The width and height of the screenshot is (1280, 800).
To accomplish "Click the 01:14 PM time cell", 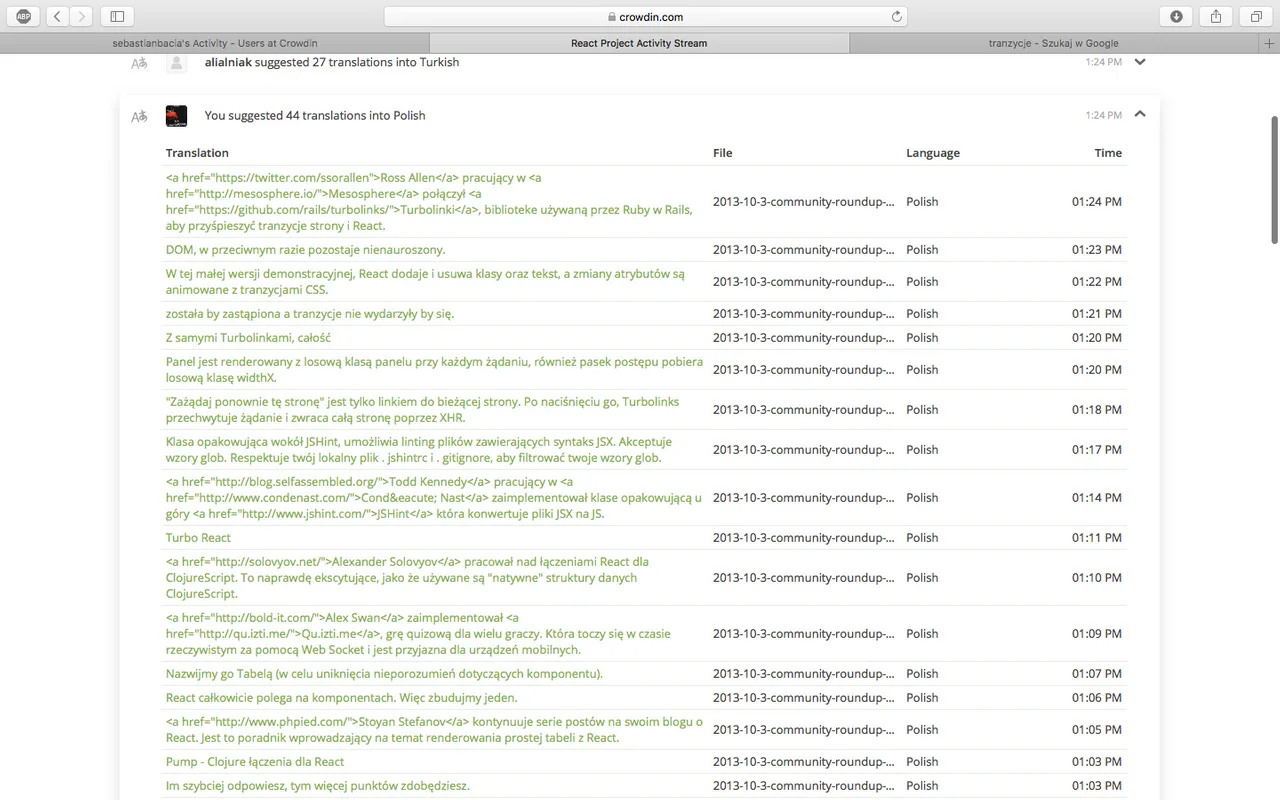I will pyautogui.click(x=1097, y=498).
